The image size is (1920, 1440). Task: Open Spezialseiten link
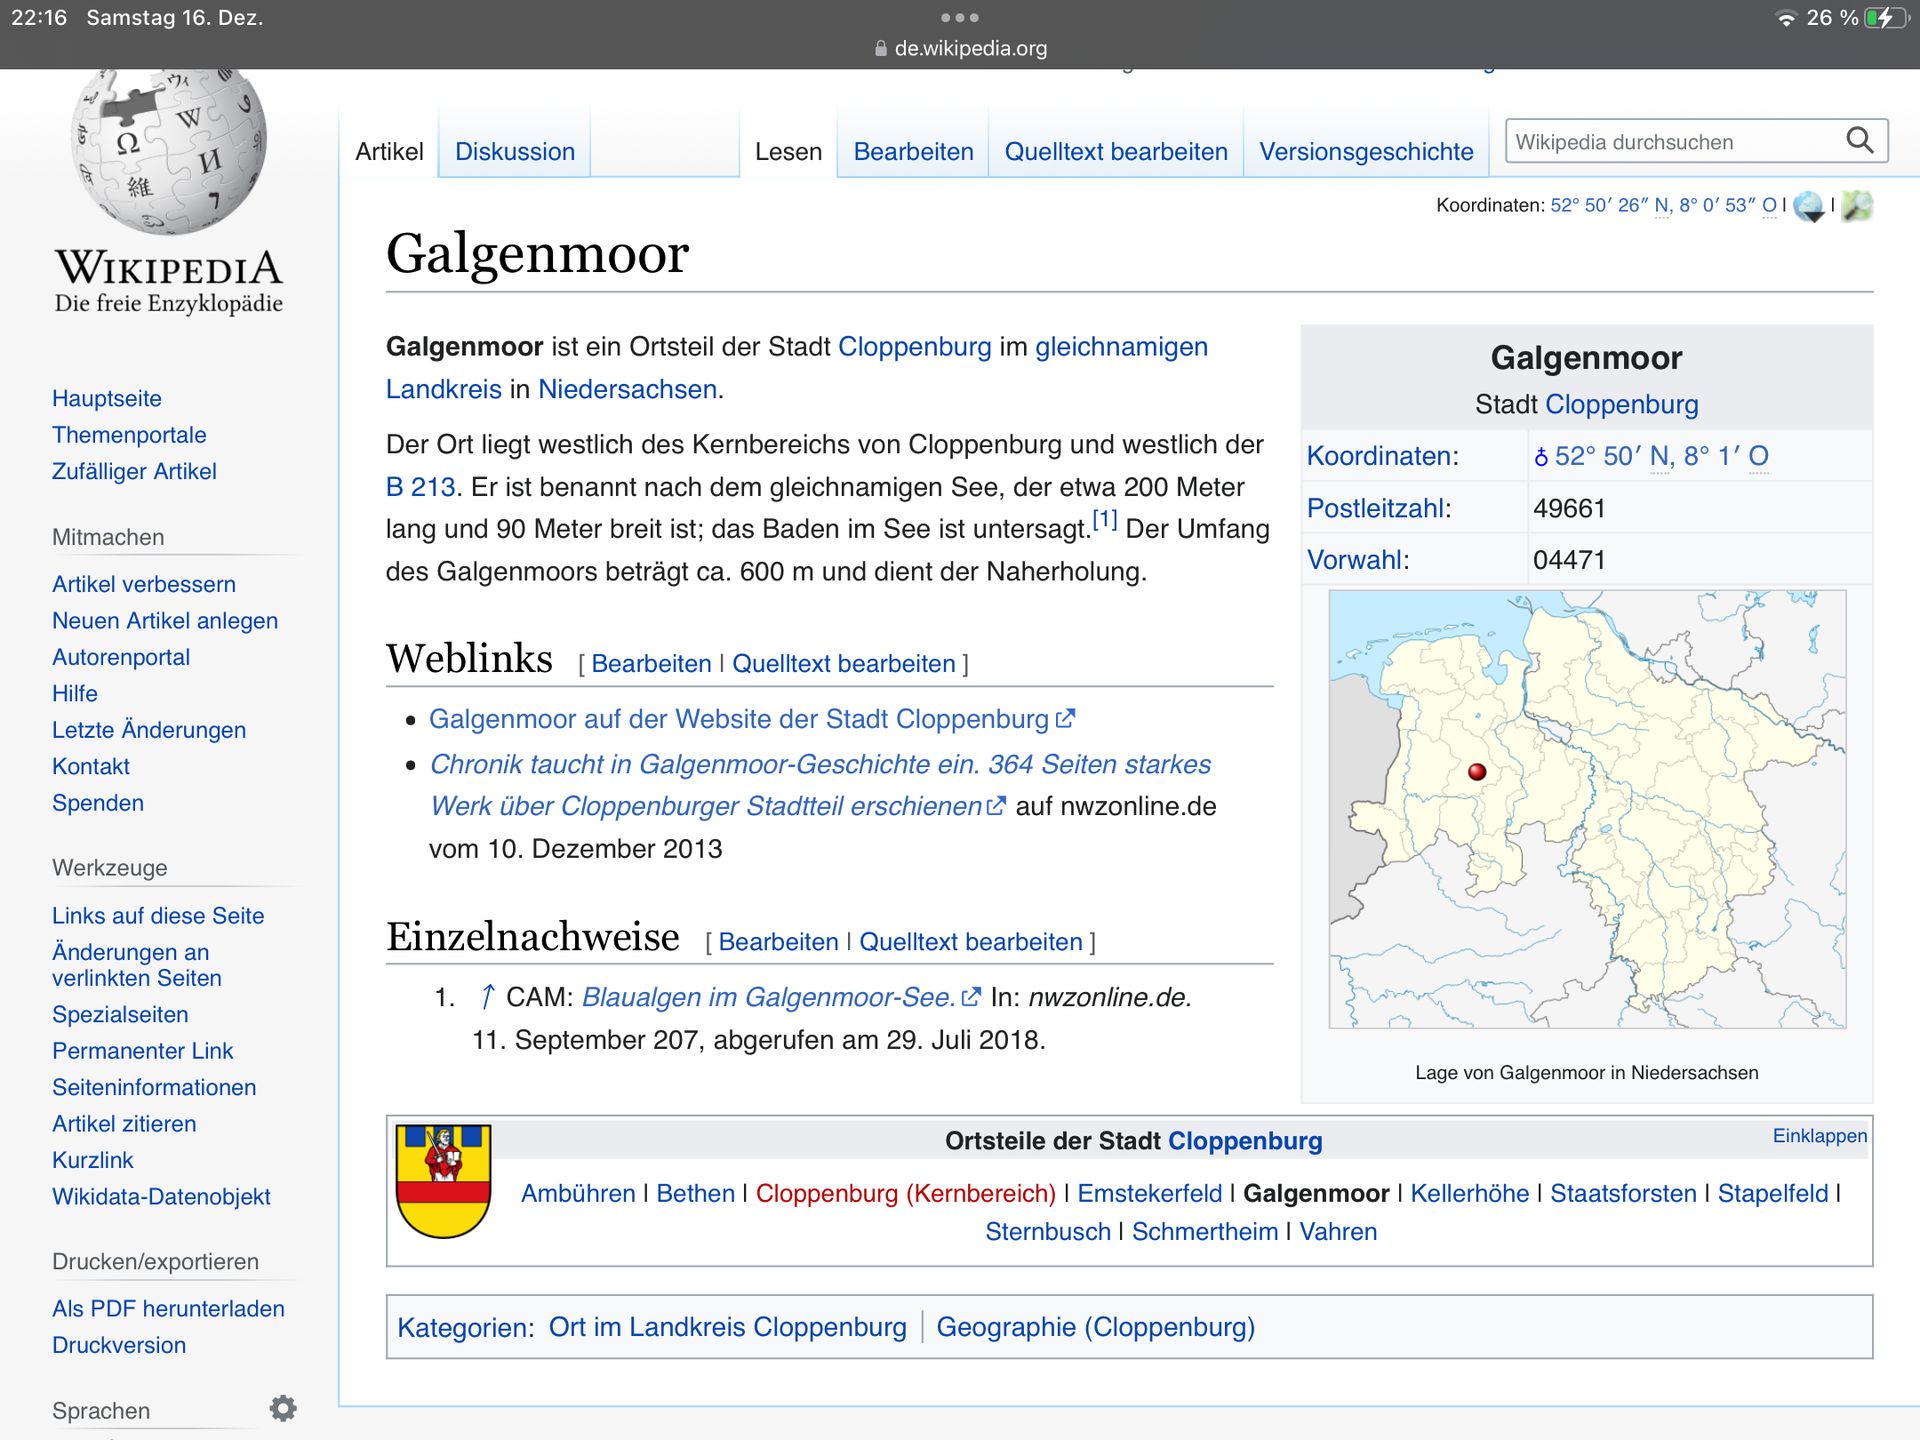tap(120, 1015)
